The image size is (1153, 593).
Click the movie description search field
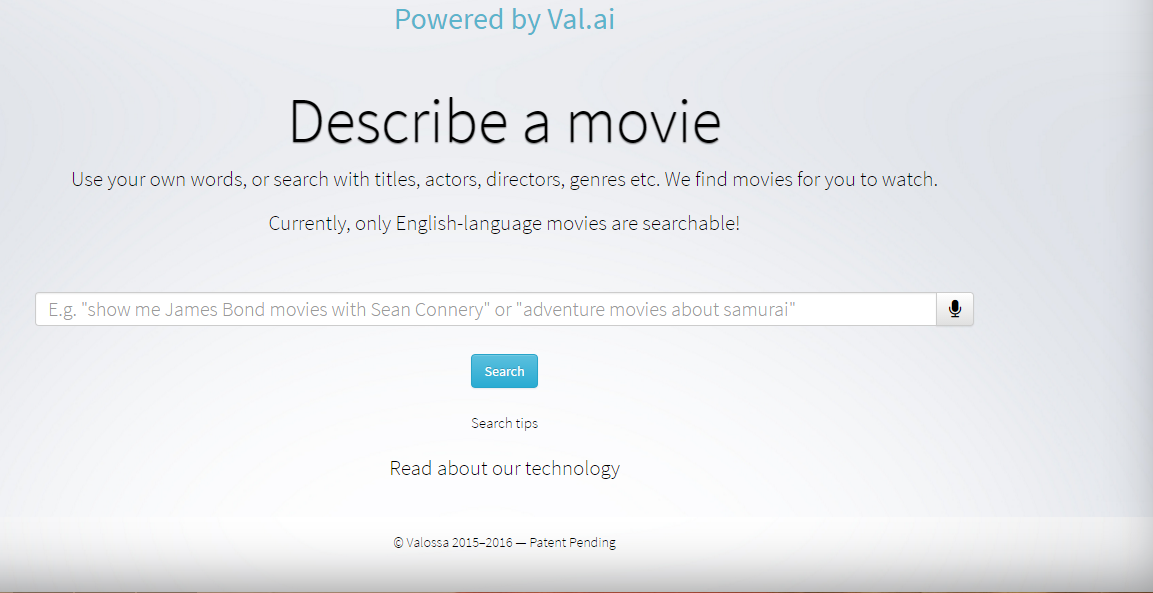click(x=485, y=309)
